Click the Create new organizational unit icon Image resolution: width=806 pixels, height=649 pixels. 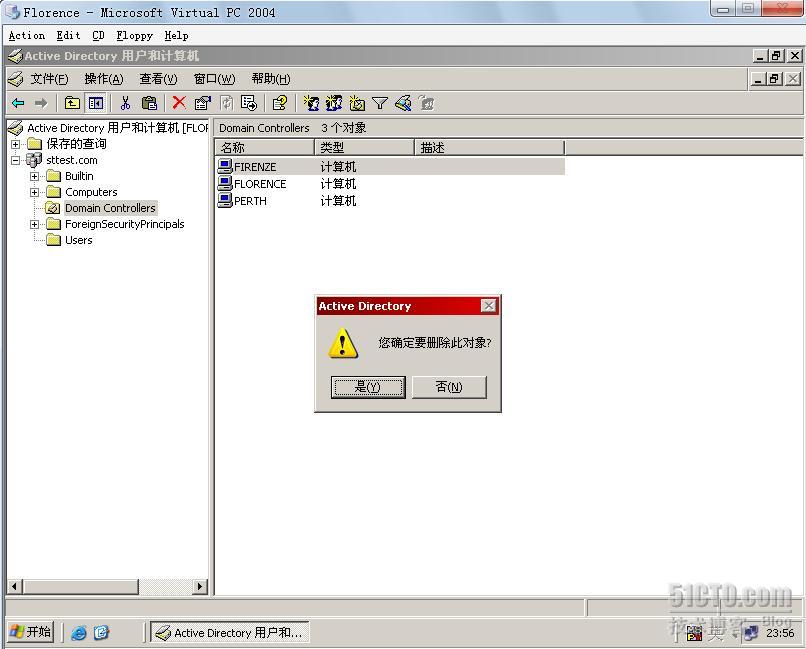coord(357,103)
